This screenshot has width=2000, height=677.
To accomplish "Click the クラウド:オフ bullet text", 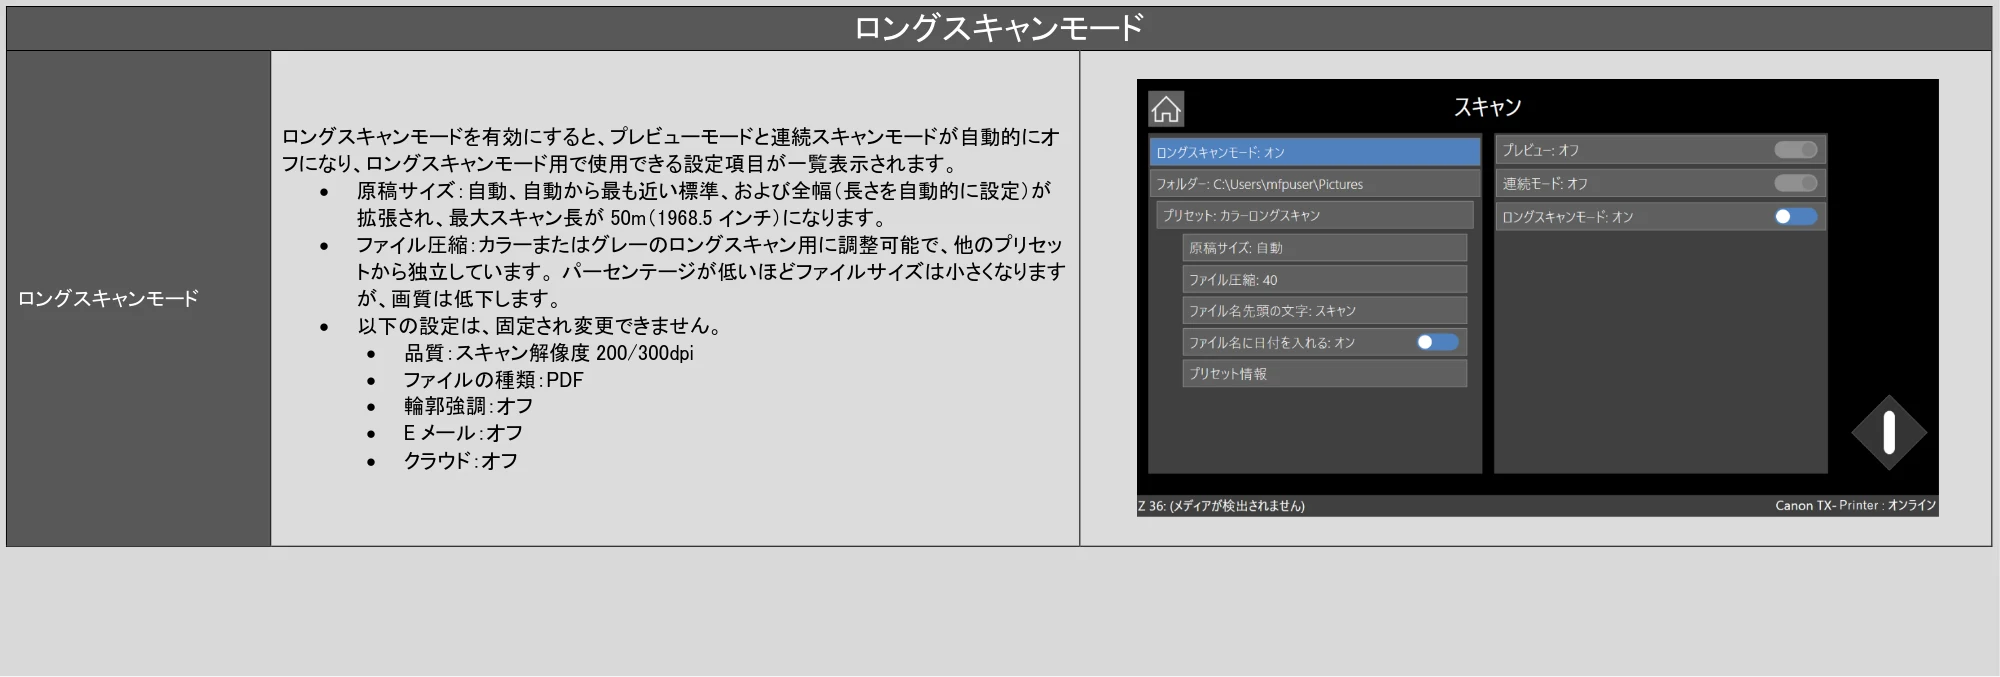I will tap(460, 461).
